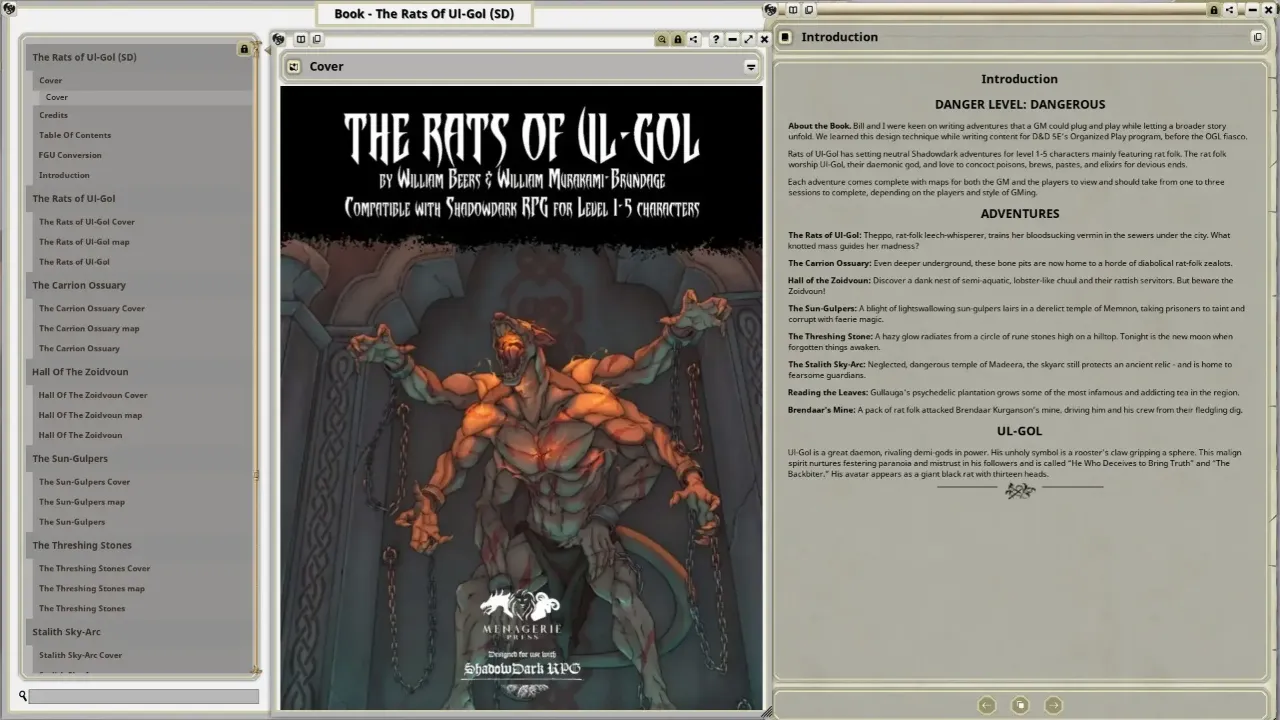Viewport: 1280px width, 720px height.
Task: Go to the previous page with the left arrow
Action: point(987,705)
